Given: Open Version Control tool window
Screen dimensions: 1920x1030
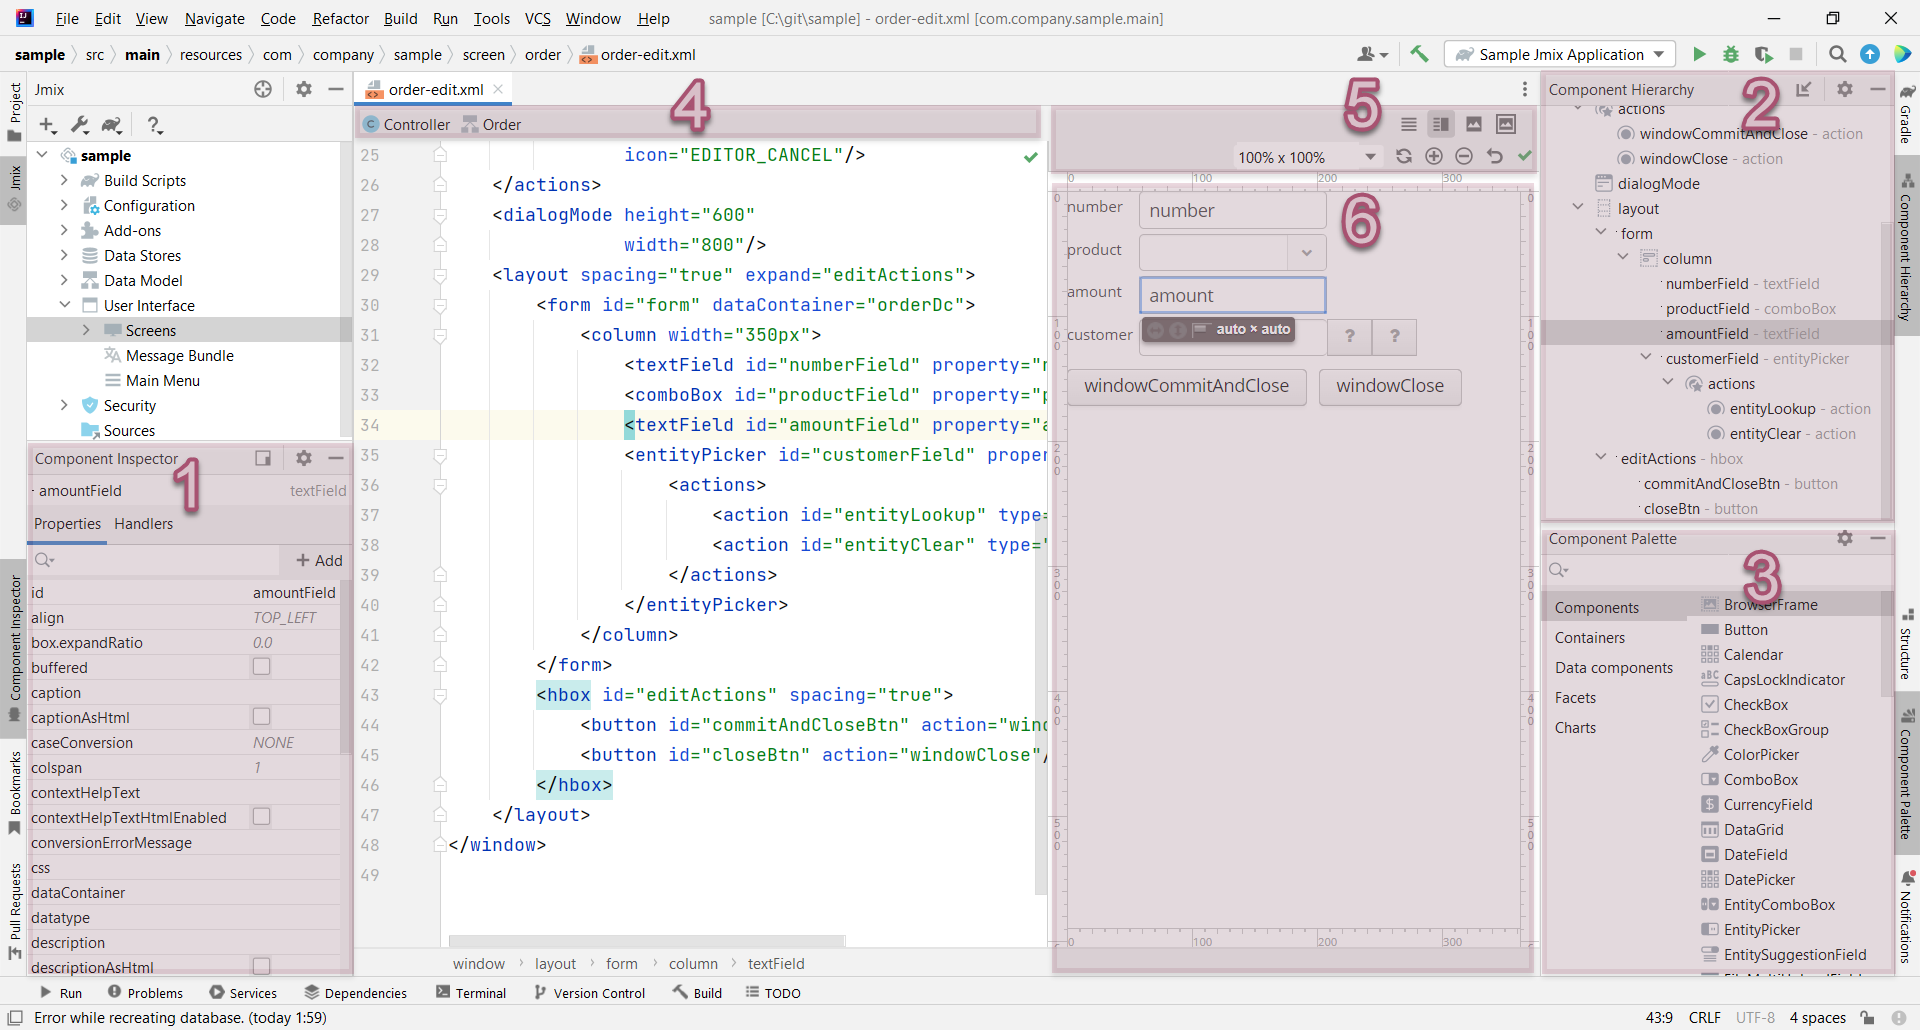Looking at the screenshot, I should 590,993.
